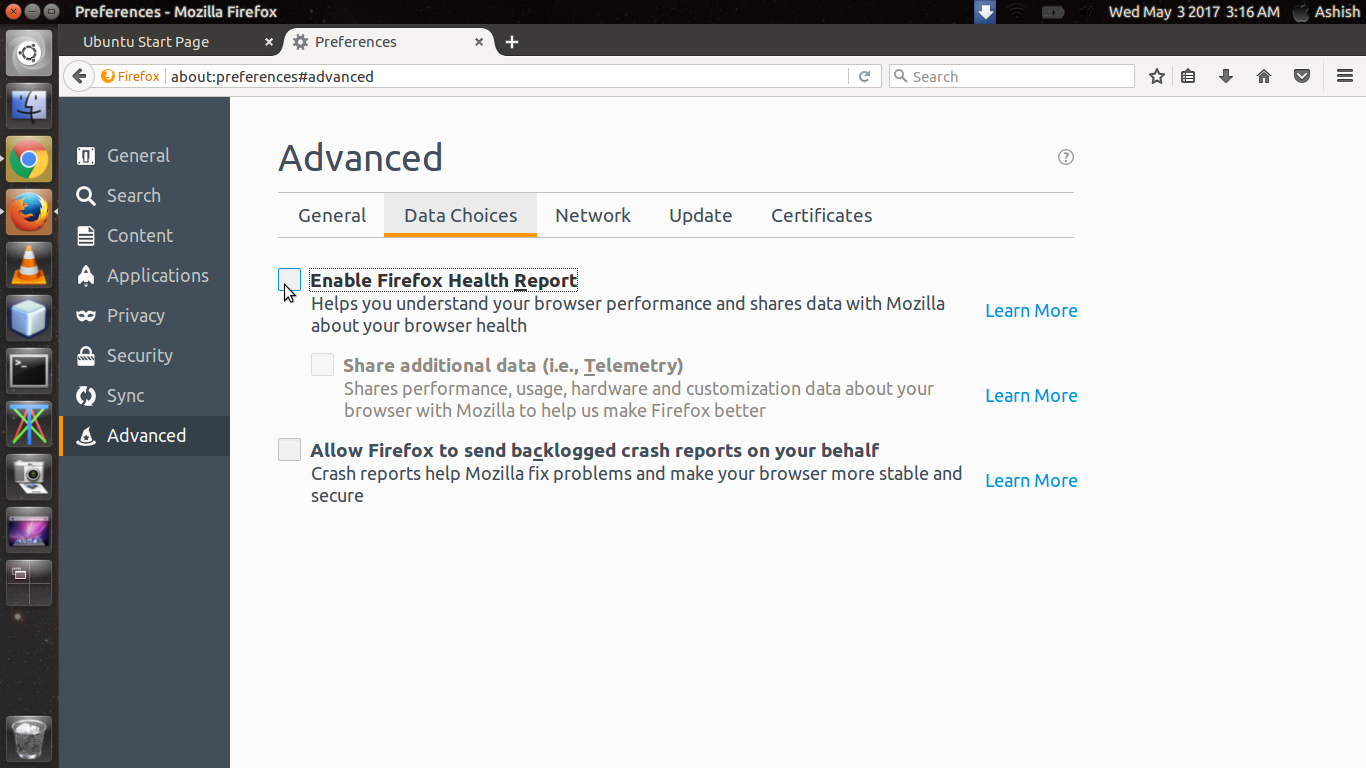Viewport: 1366px width, 768px height.
Task: Open General in preferences sidebar
Action: [144, 156]
